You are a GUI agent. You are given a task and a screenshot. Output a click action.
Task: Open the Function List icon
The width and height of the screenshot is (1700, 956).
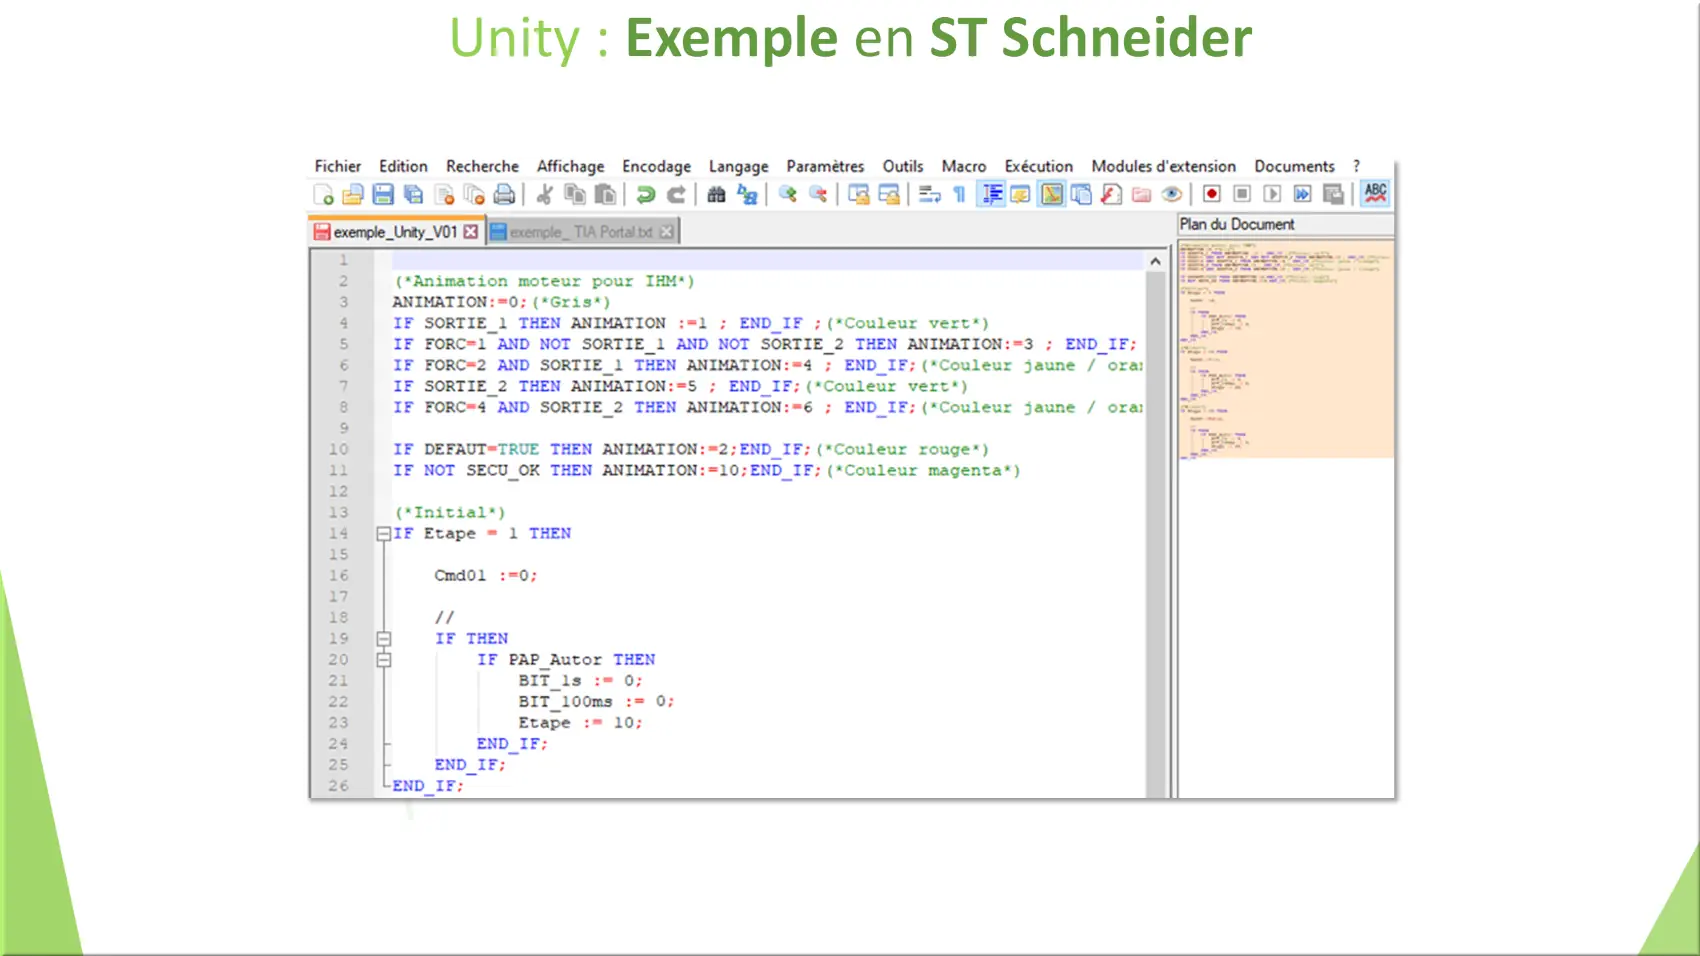(1111, 194)
